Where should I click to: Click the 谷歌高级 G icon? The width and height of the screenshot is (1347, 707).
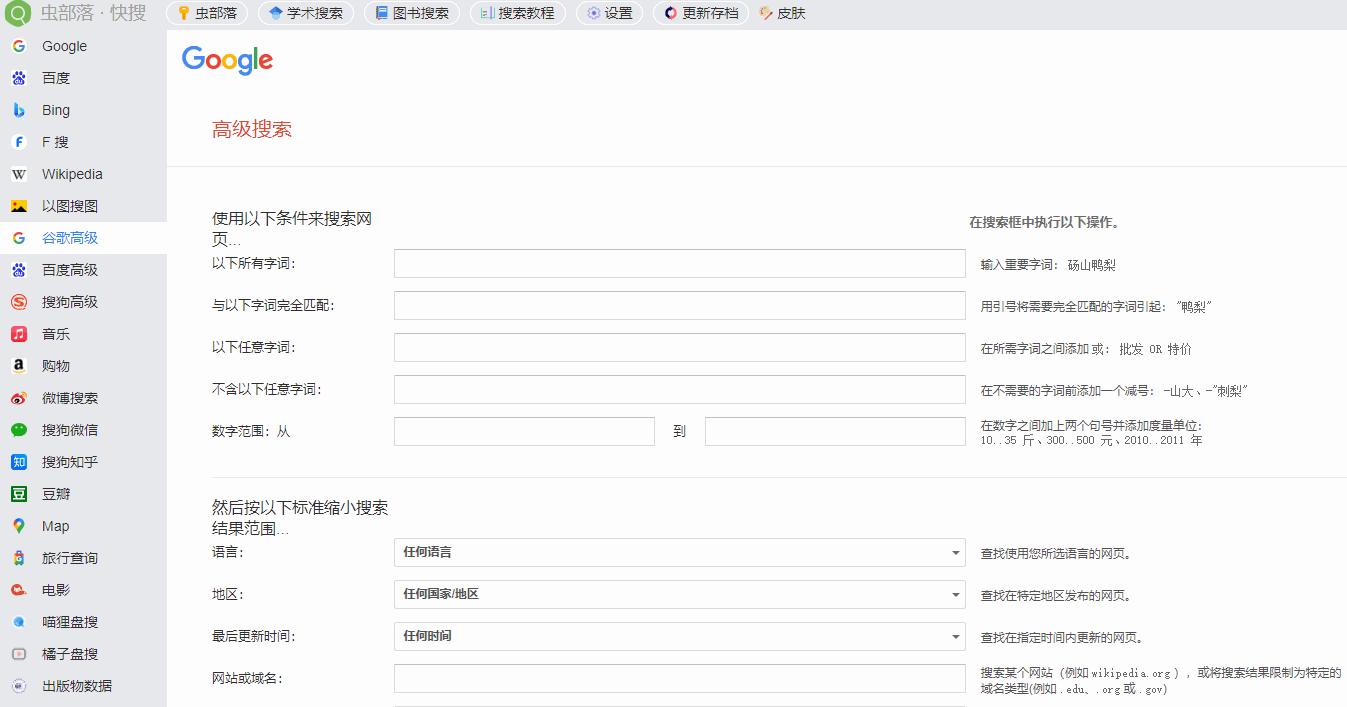19,238
